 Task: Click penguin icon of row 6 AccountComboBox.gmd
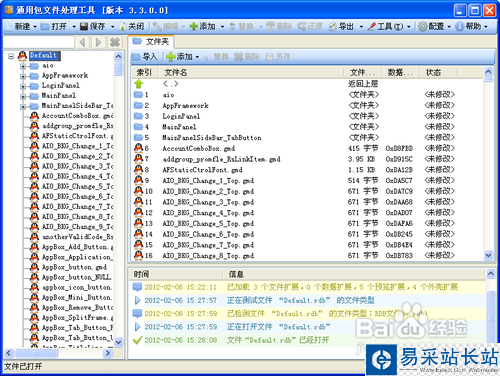click(138, 148)
